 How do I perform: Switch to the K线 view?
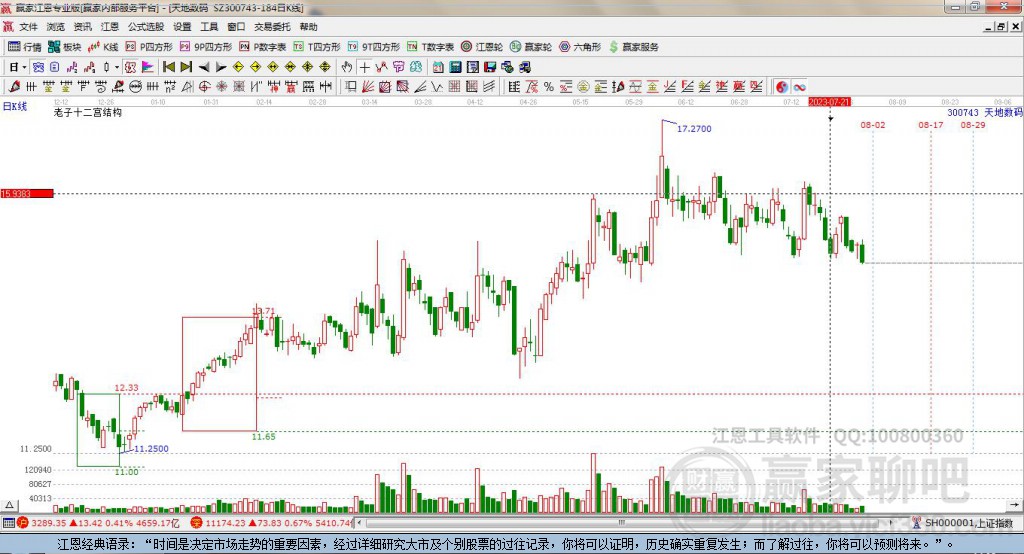coord(103,47)
